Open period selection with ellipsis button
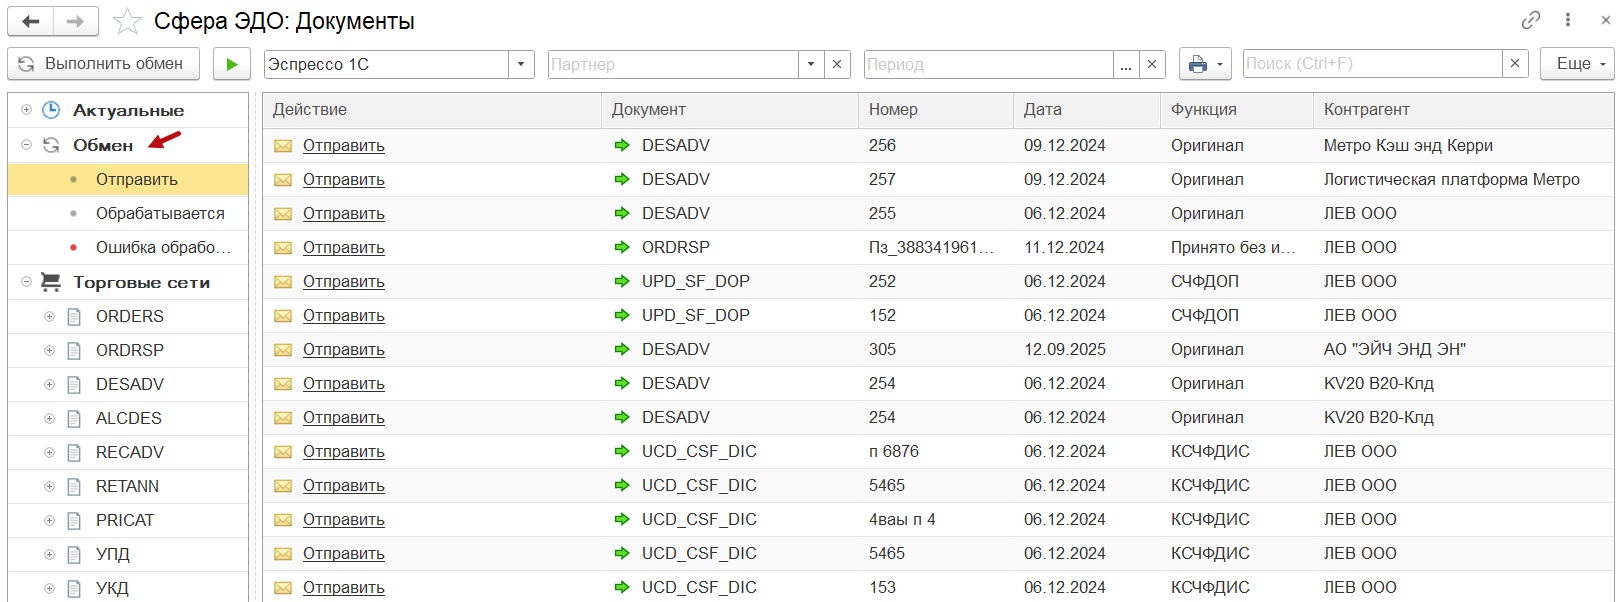1617x602 pixels. pyautogui.click(x=1126, y=64)
